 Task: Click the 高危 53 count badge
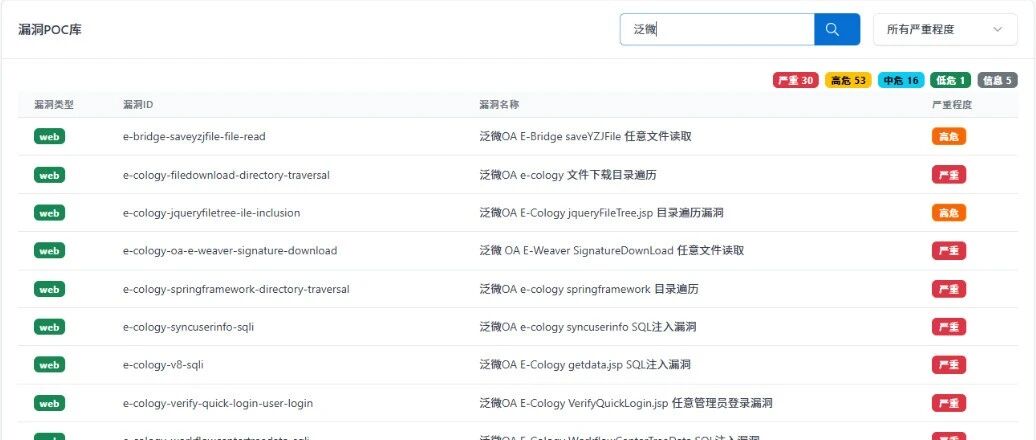click(x=848, y=81)
